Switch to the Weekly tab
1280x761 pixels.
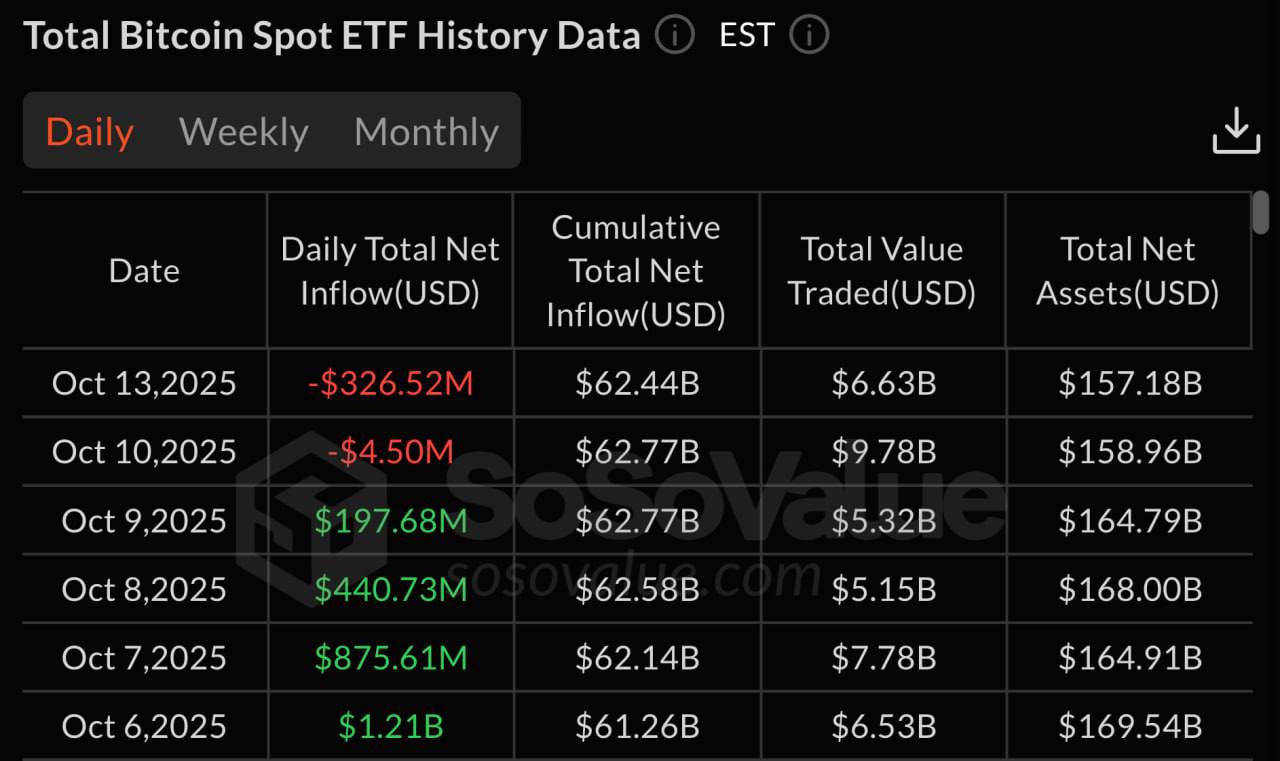pos(243,132)
